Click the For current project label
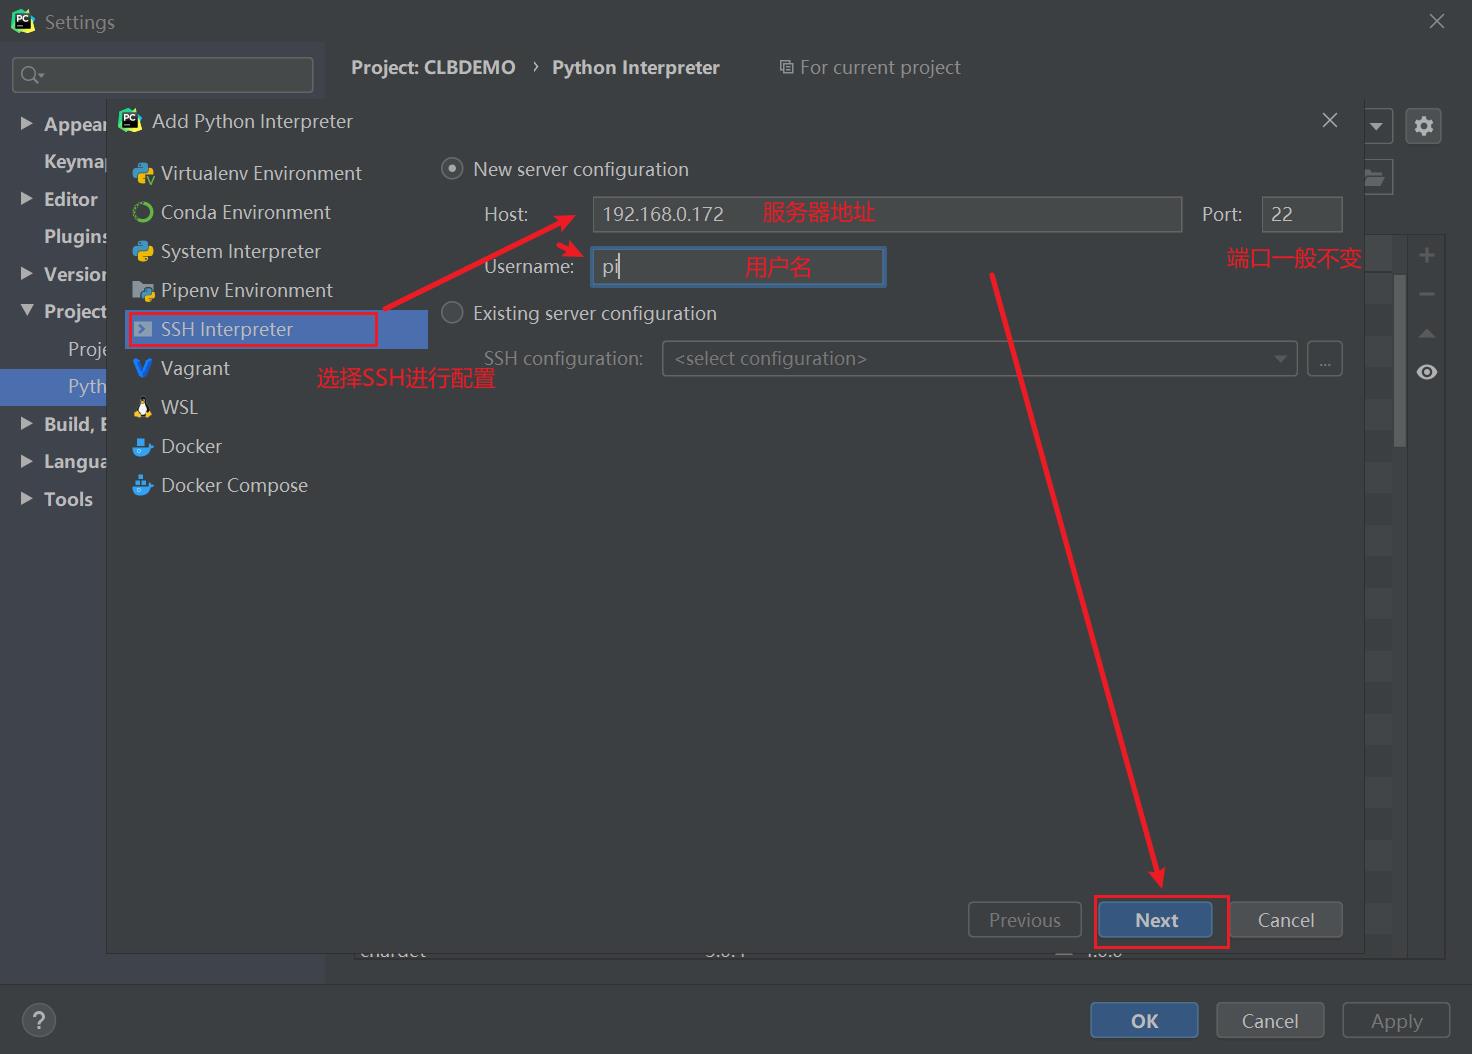Screen dimensions: 1472x1054 [870, 67]
